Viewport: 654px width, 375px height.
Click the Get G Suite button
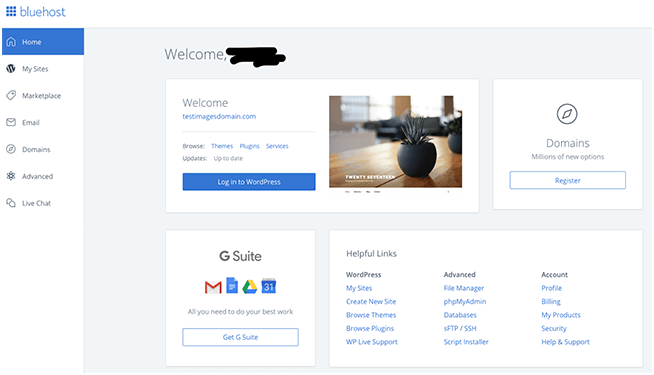tap(240, 337)
